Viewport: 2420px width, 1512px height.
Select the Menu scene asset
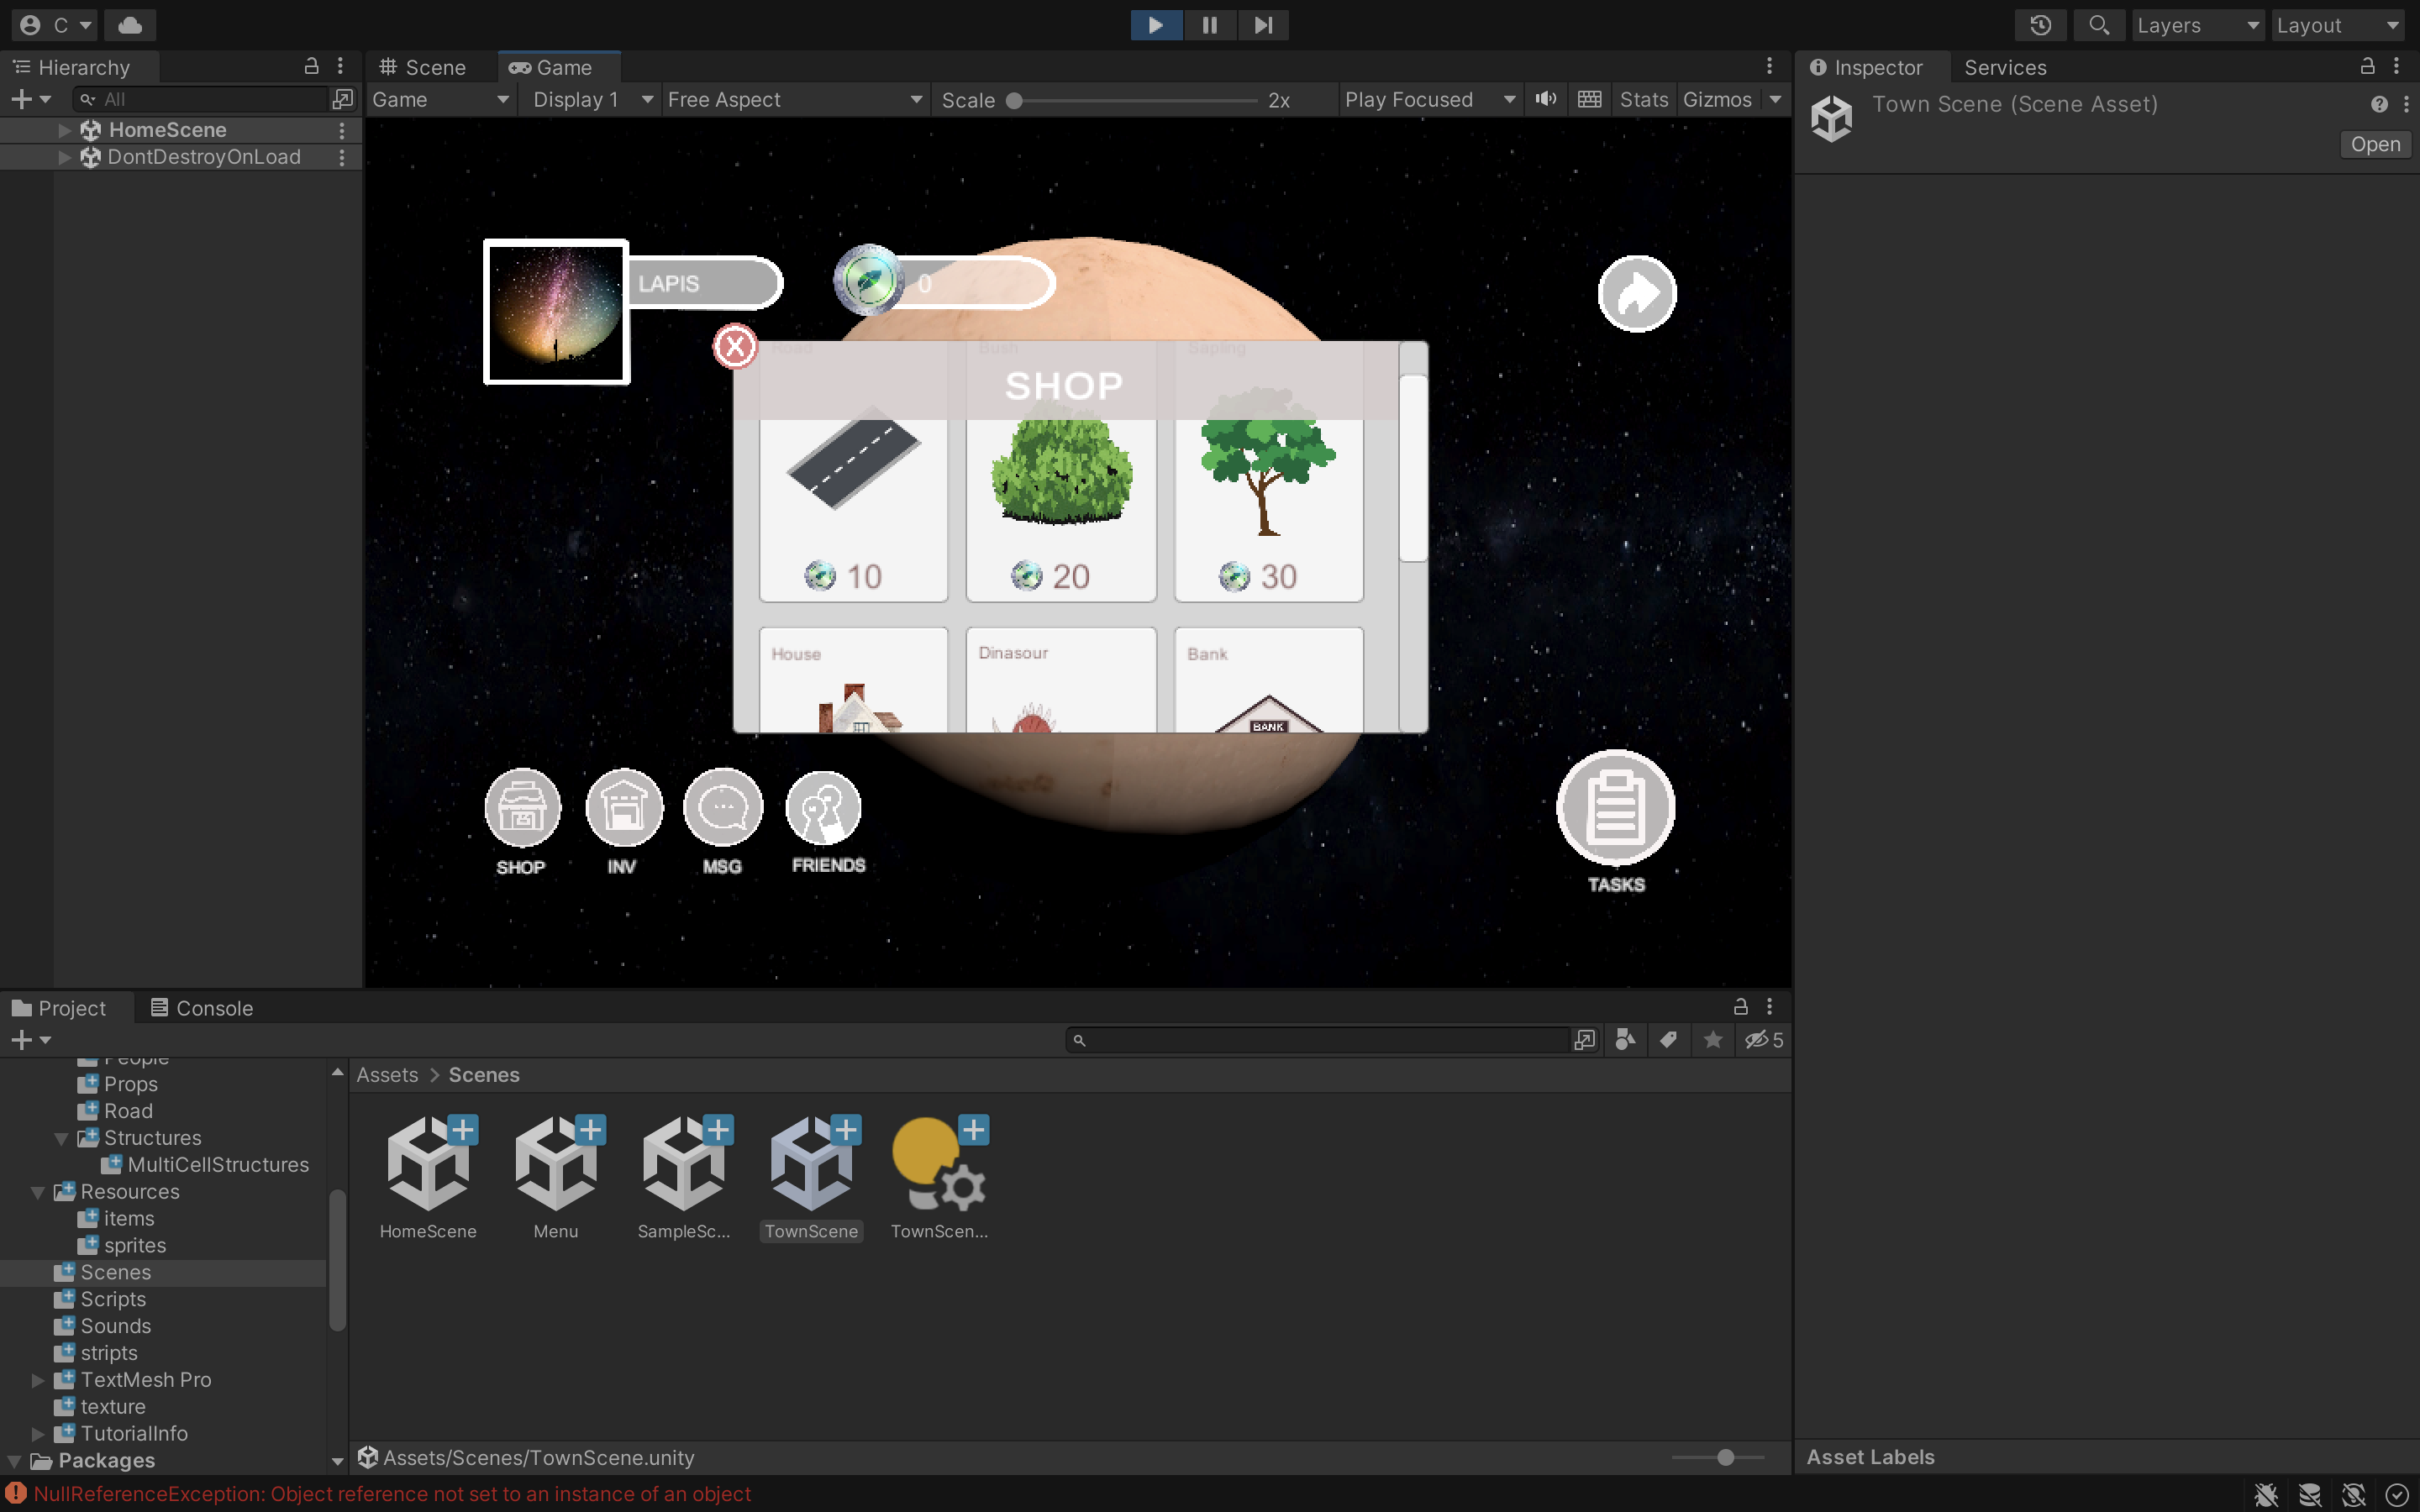(556, 1177)
